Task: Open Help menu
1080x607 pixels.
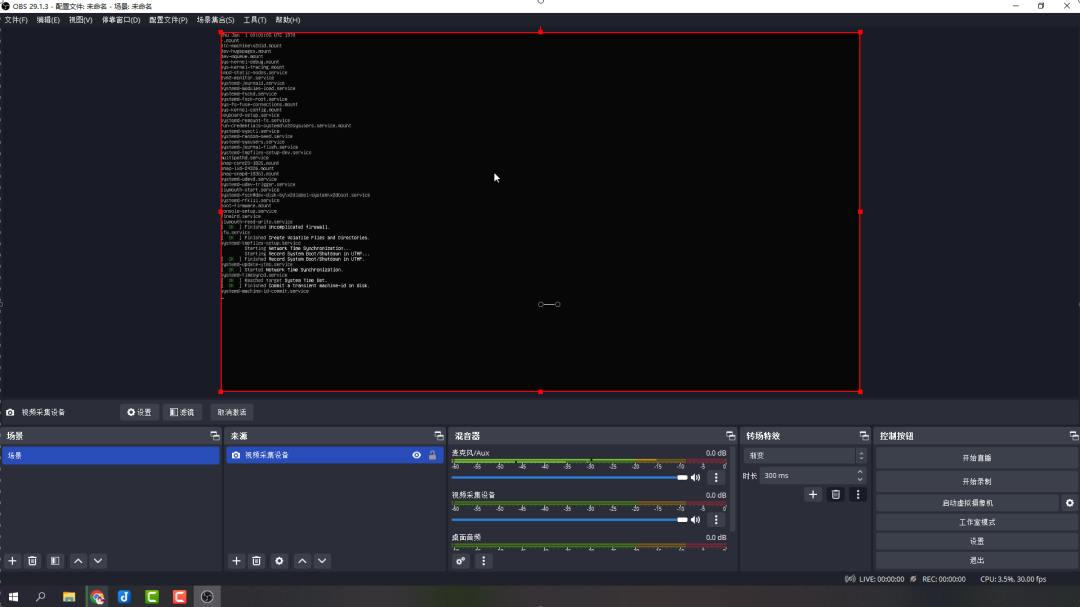Action: point(288,20)
